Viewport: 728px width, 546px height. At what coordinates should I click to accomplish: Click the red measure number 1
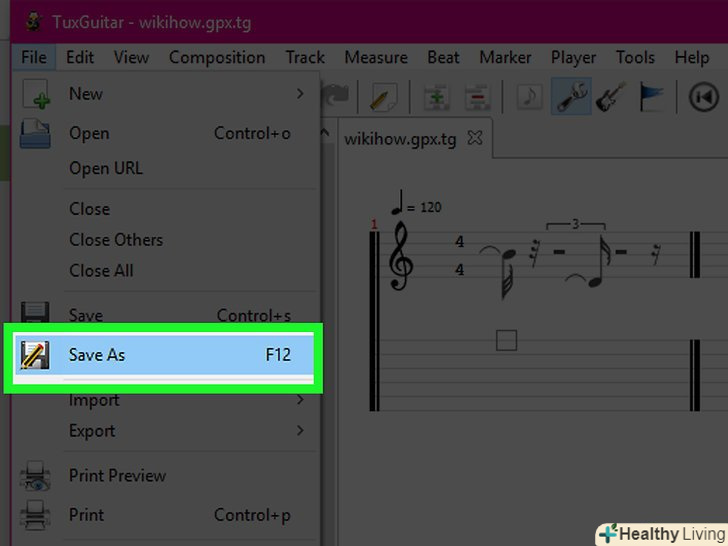[374, 225]
